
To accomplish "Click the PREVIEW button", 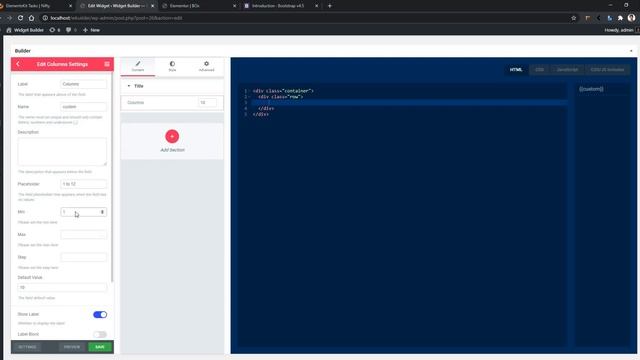I will pos(72,347).
